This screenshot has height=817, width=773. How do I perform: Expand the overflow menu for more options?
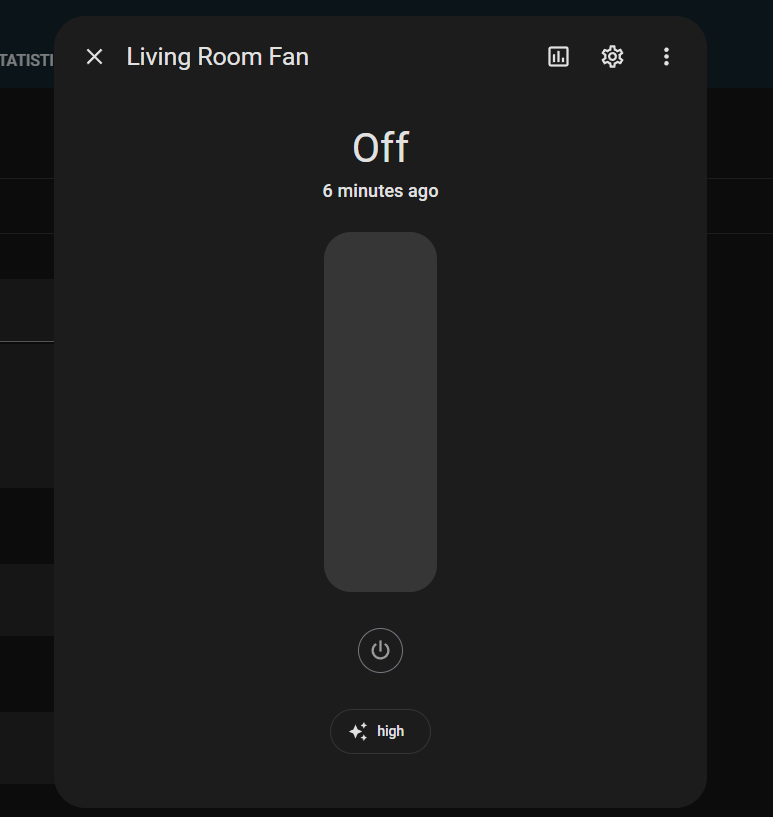[666, 57]
